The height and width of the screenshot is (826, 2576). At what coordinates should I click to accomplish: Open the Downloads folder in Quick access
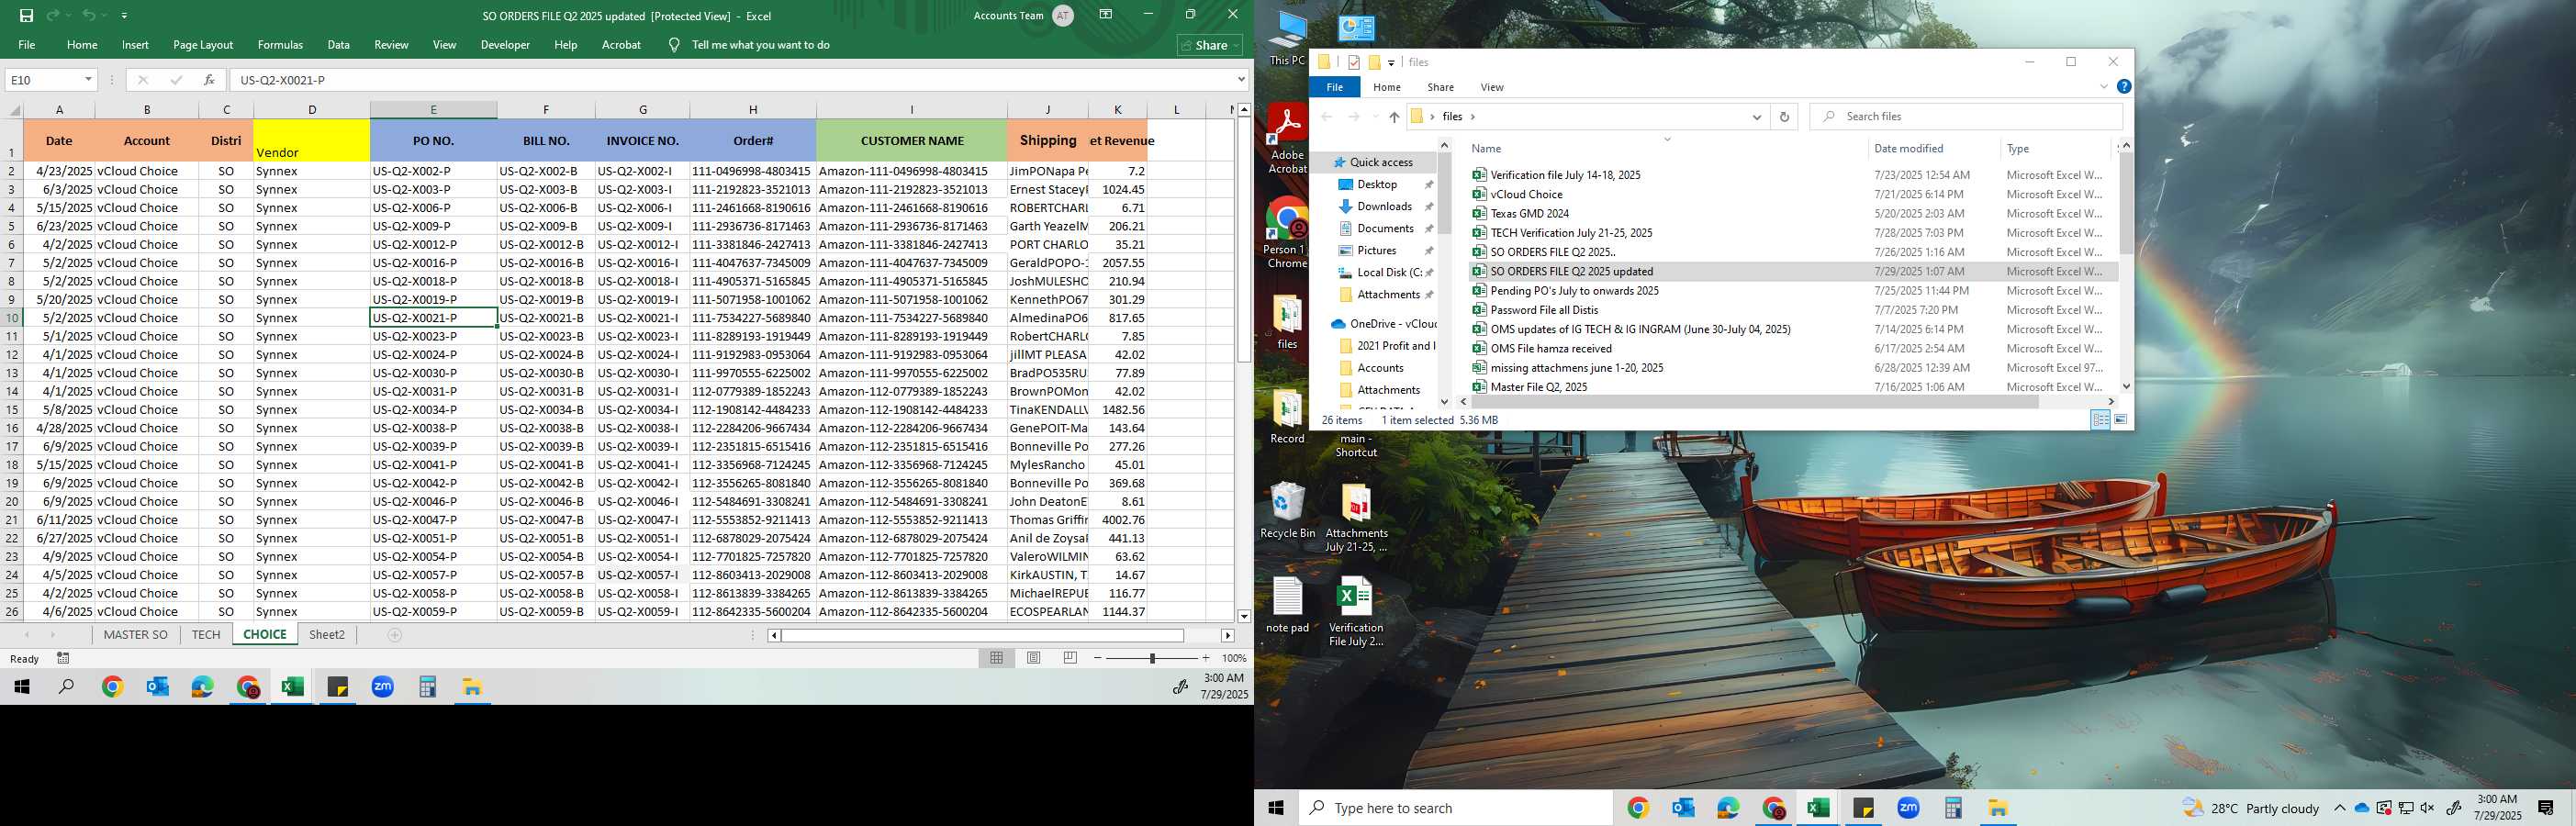[1384, 207]
